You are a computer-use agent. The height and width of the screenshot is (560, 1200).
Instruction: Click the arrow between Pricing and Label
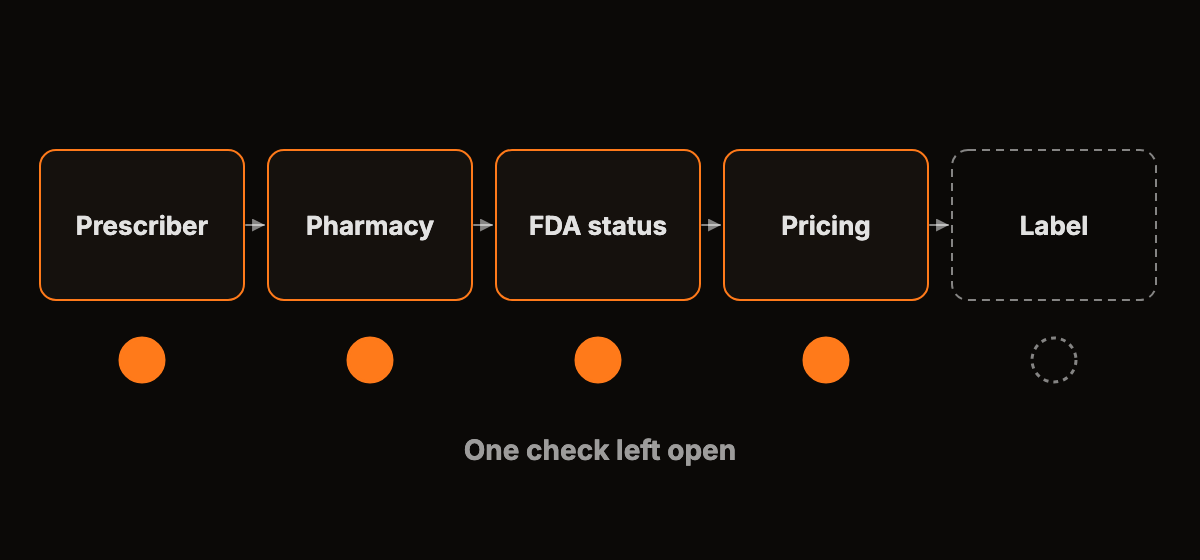[940, 225]
